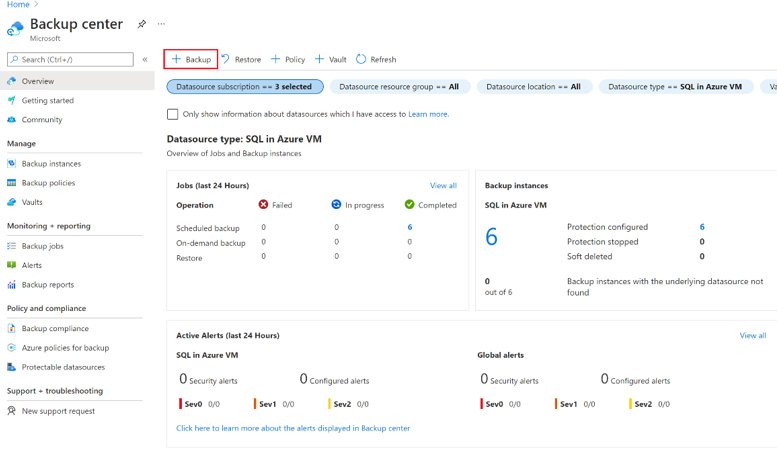This screenshot has width=777, height=449.
Task: Click the Backup policies icon
Action: [11, 183]
